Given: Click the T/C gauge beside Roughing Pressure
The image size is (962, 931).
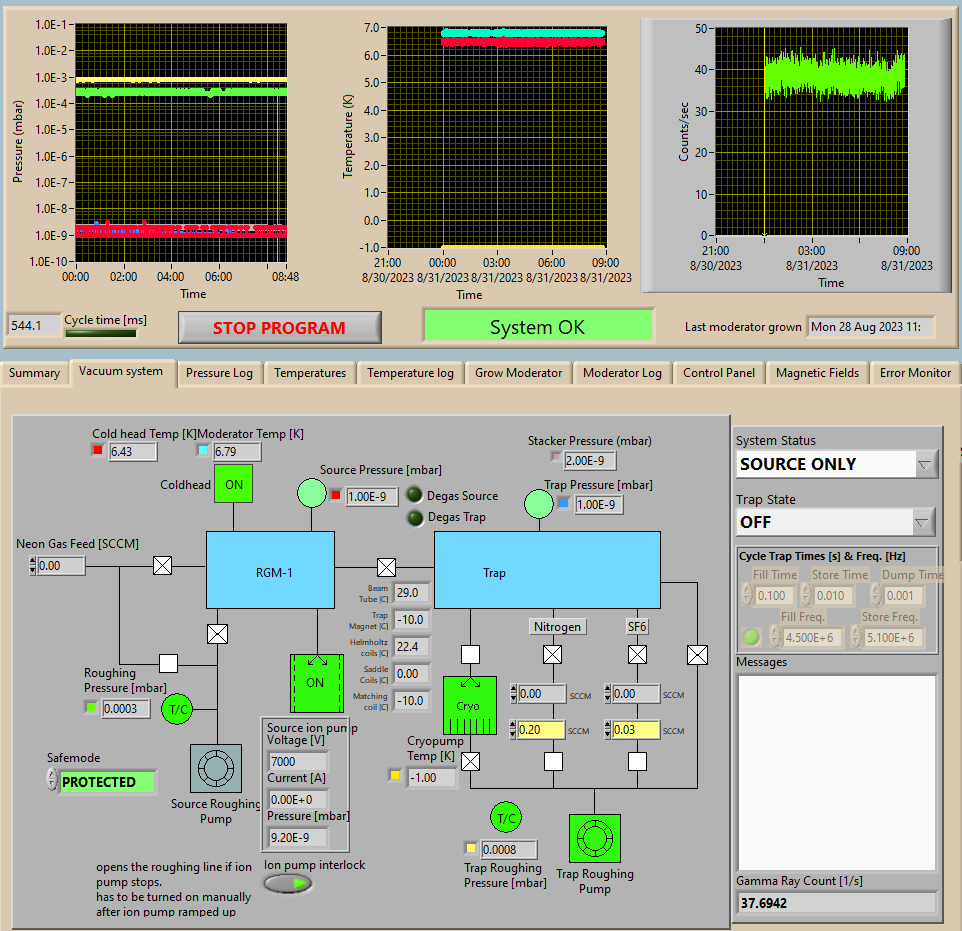Looking at the screenshot, I should (178, 708).
